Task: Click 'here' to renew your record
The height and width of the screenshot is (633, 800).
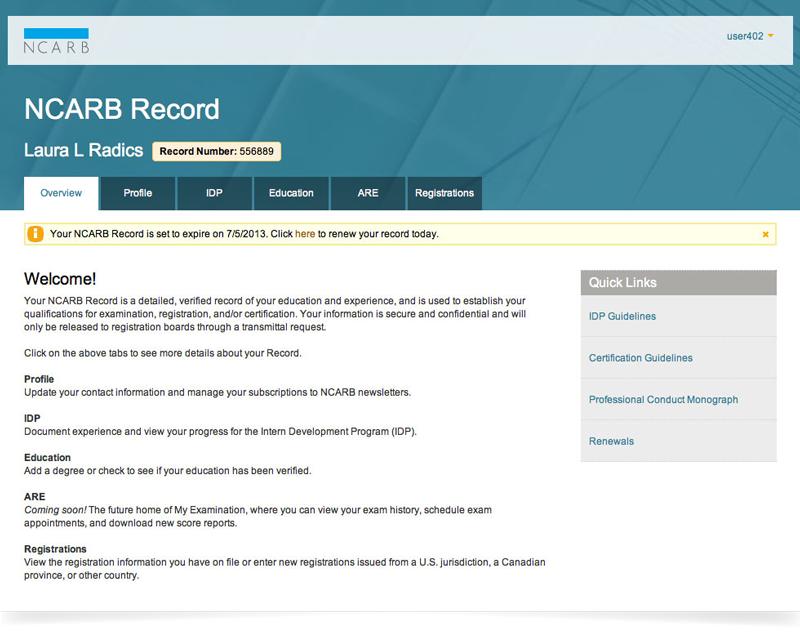Action: click(x=305, y=234)
